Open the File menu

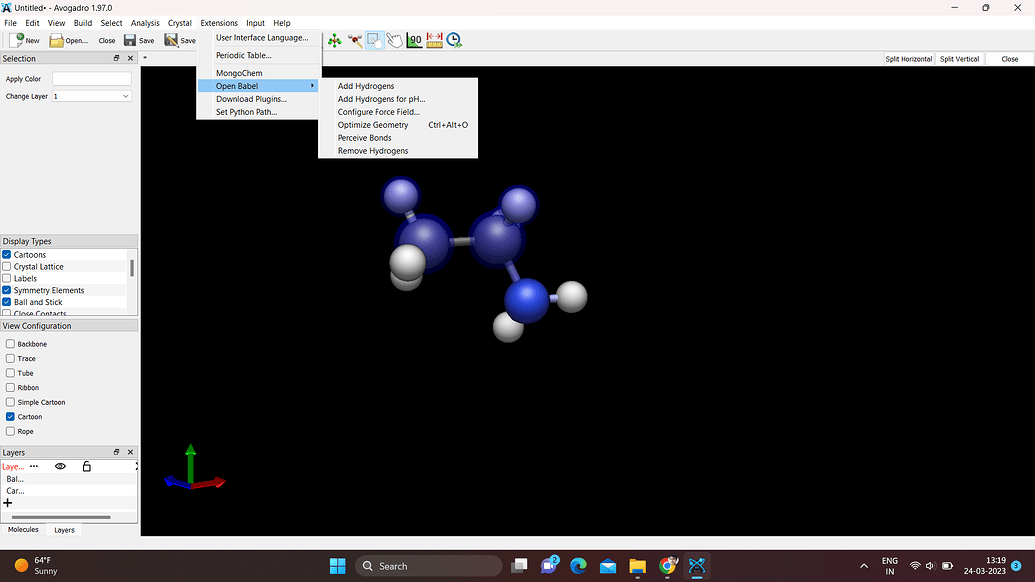pyautogui.click(x=11, y=23)
